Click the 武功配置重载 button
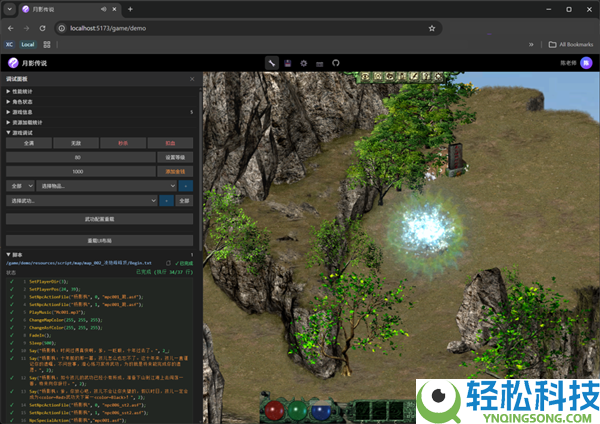The image size is (600, 424). 99,219
